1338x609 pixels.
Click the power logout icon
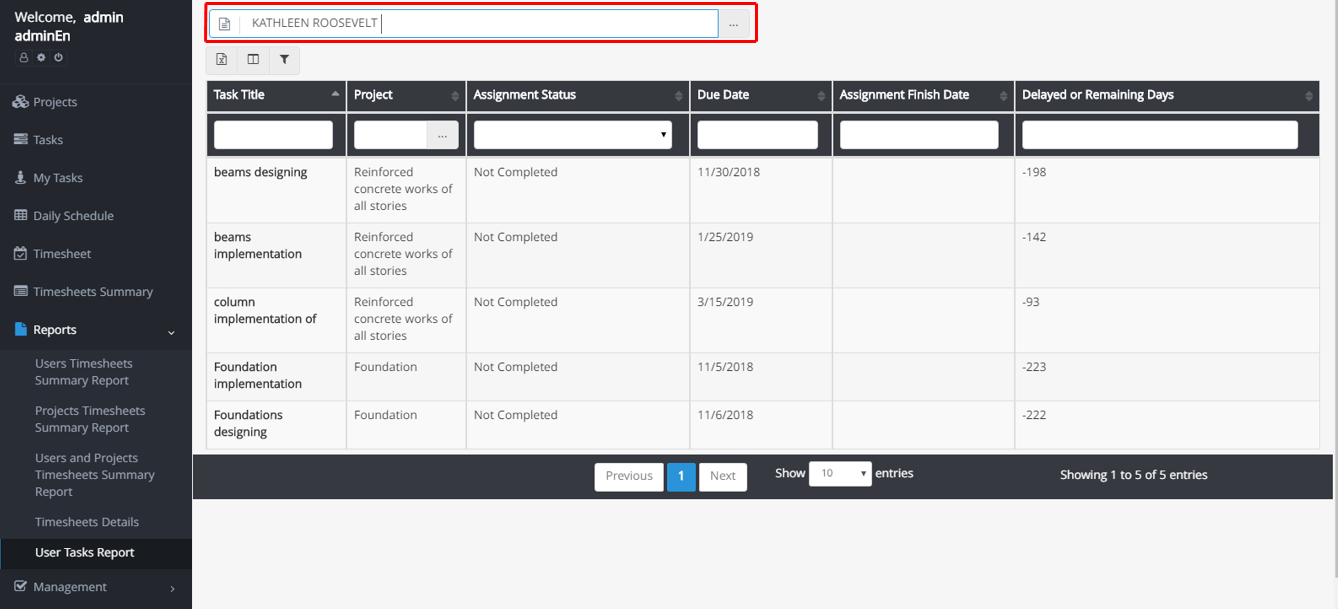[58, 58]
